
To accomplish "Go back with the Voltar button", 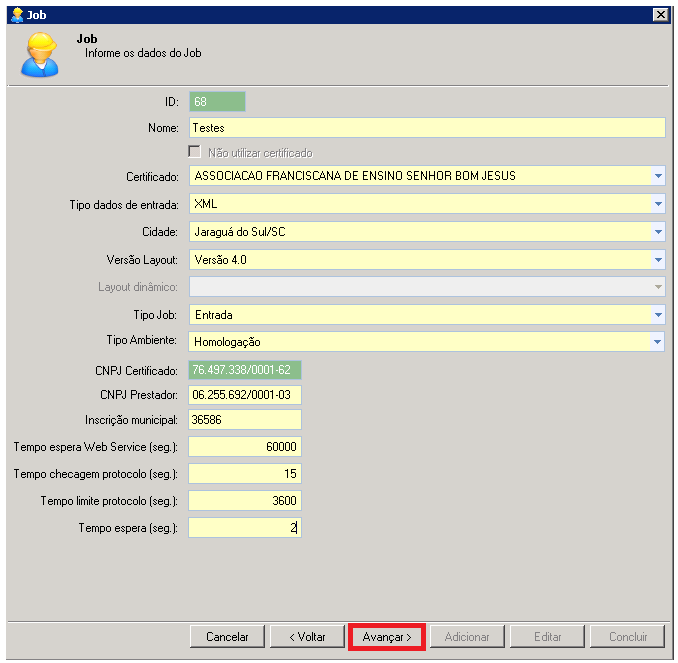I will (307, 637).
